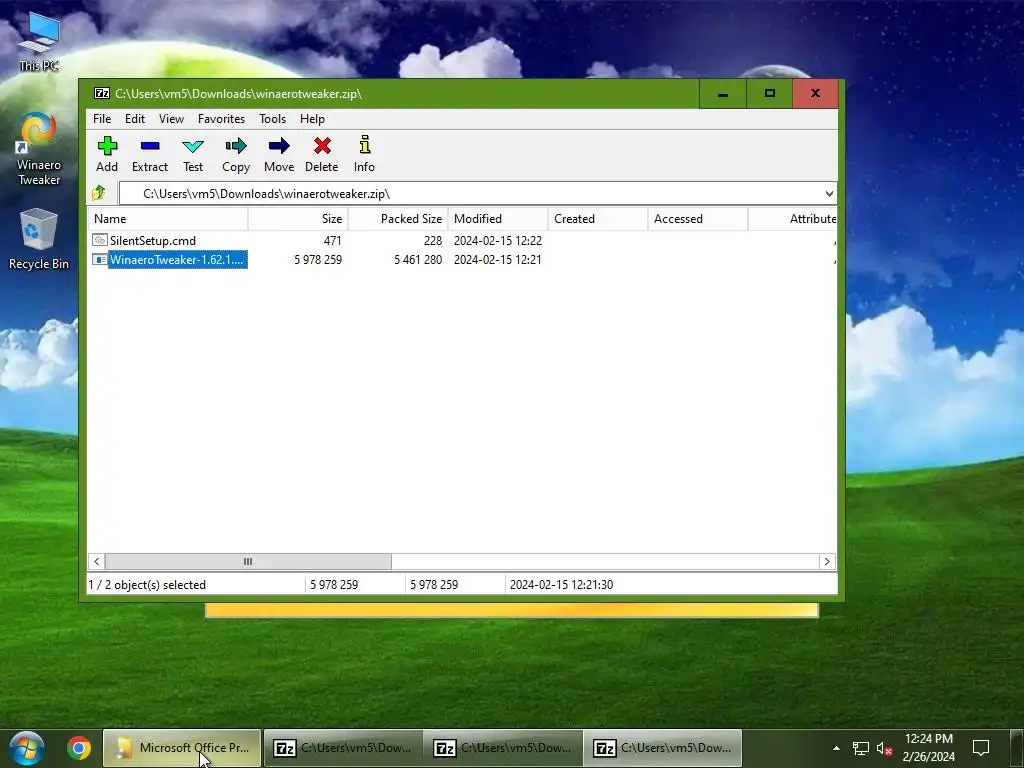The height and width of the screenshot is (768, 1024).
Task: Open the Help menu
Action: (312, 119)
